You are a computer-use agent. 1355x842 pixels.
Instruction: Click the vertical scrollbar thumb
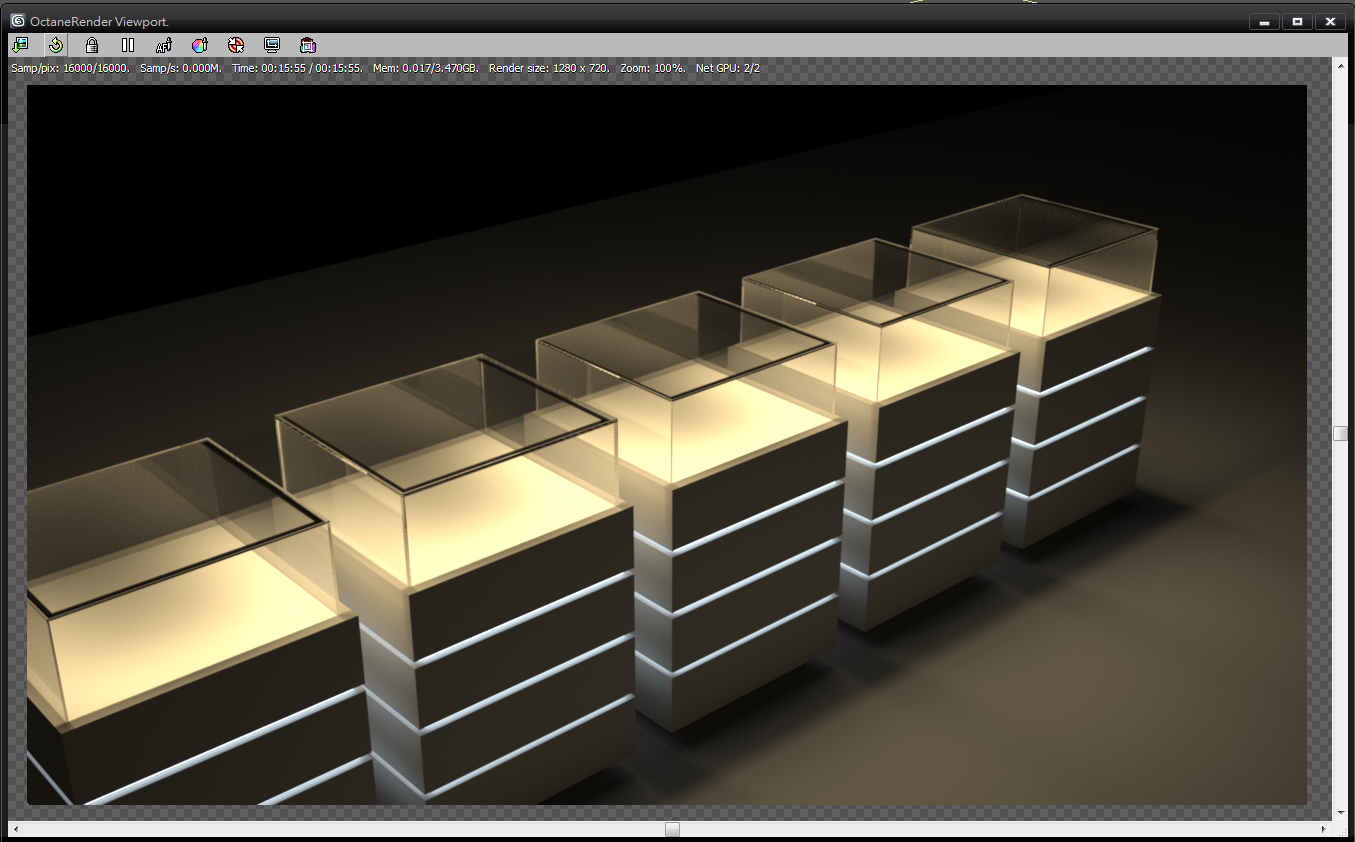(1340, 433)
